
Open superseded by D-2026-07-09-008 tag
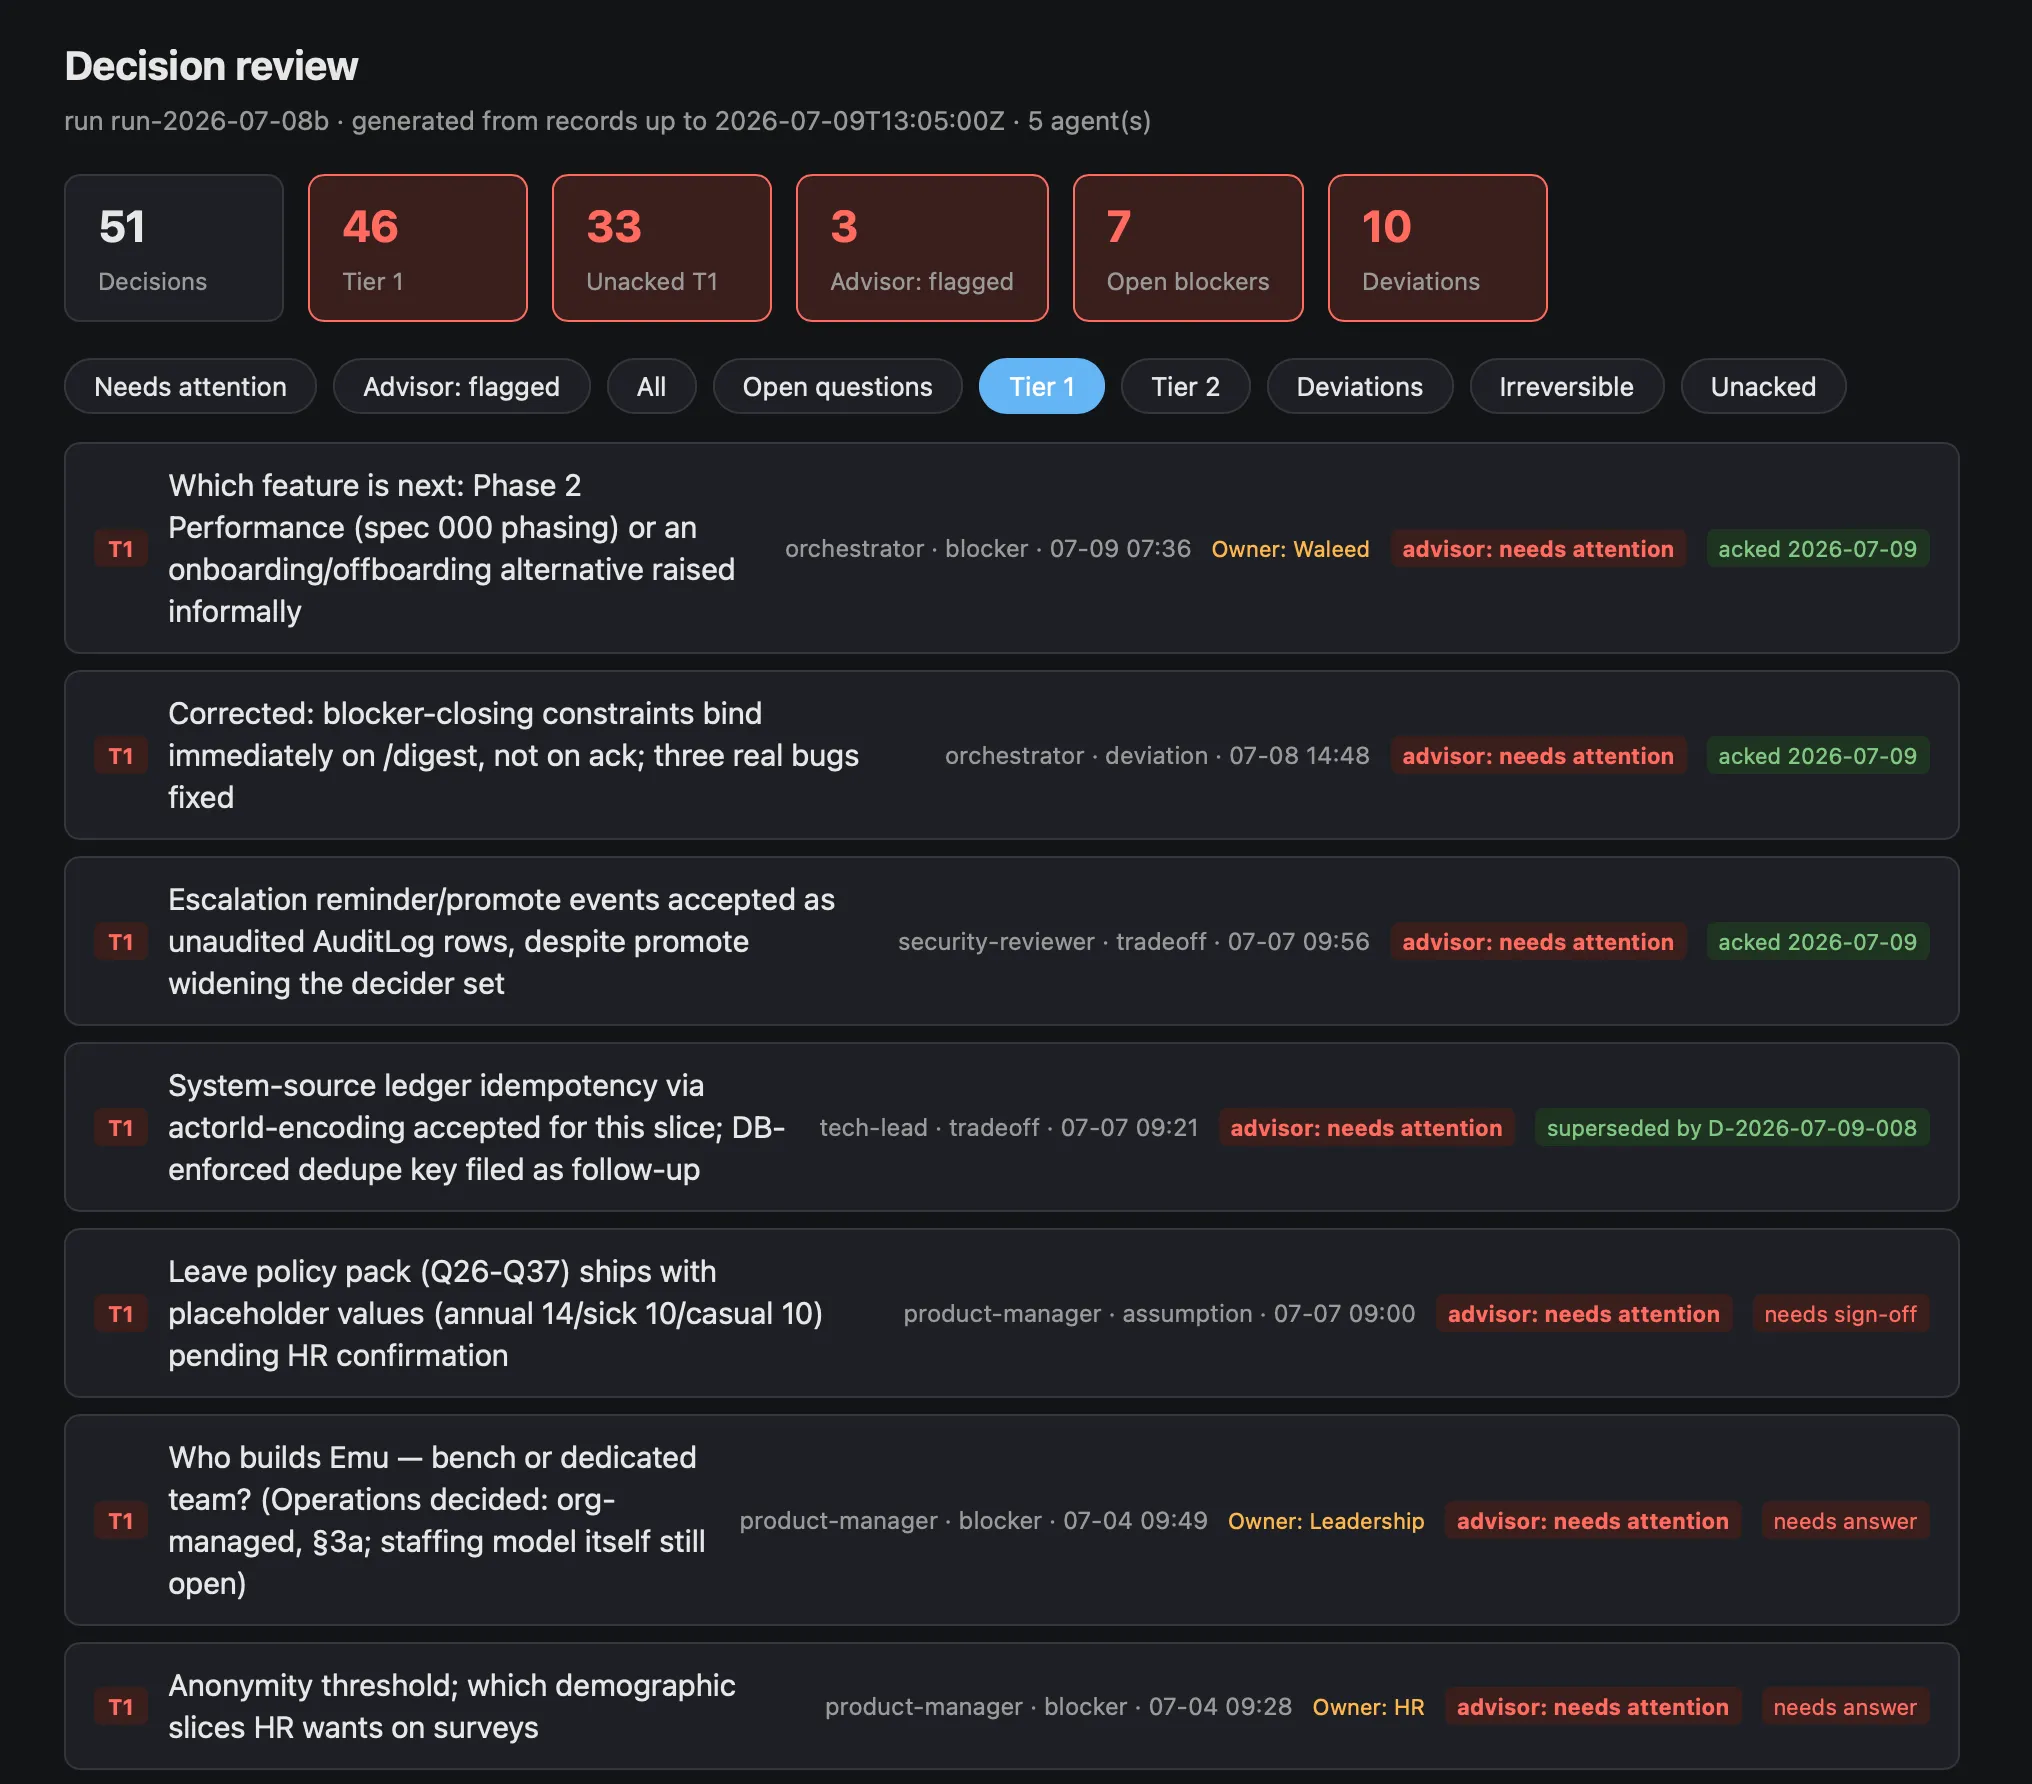pos(1732,1128)
